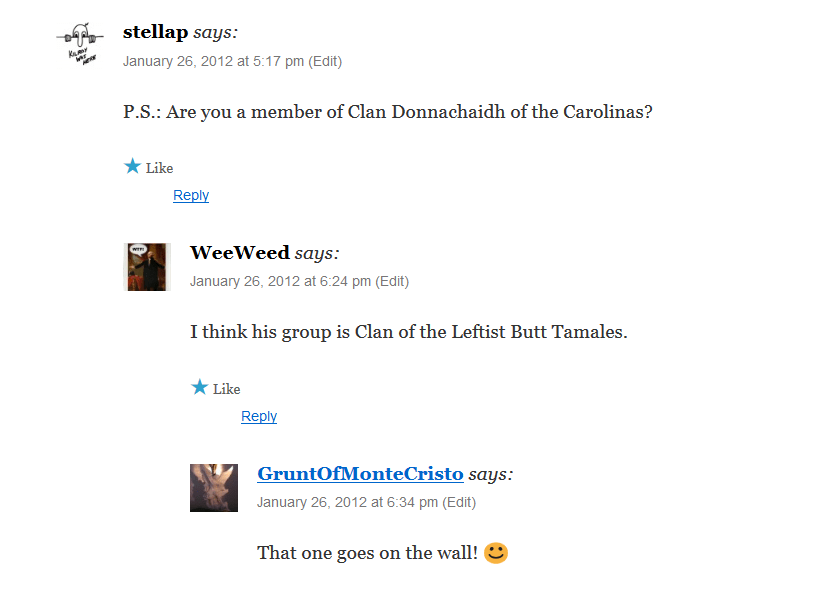This screenshot has height=596, width=827.
Task: Open the GruntOfMonteCristo profile link
Action: click(360, 474)
